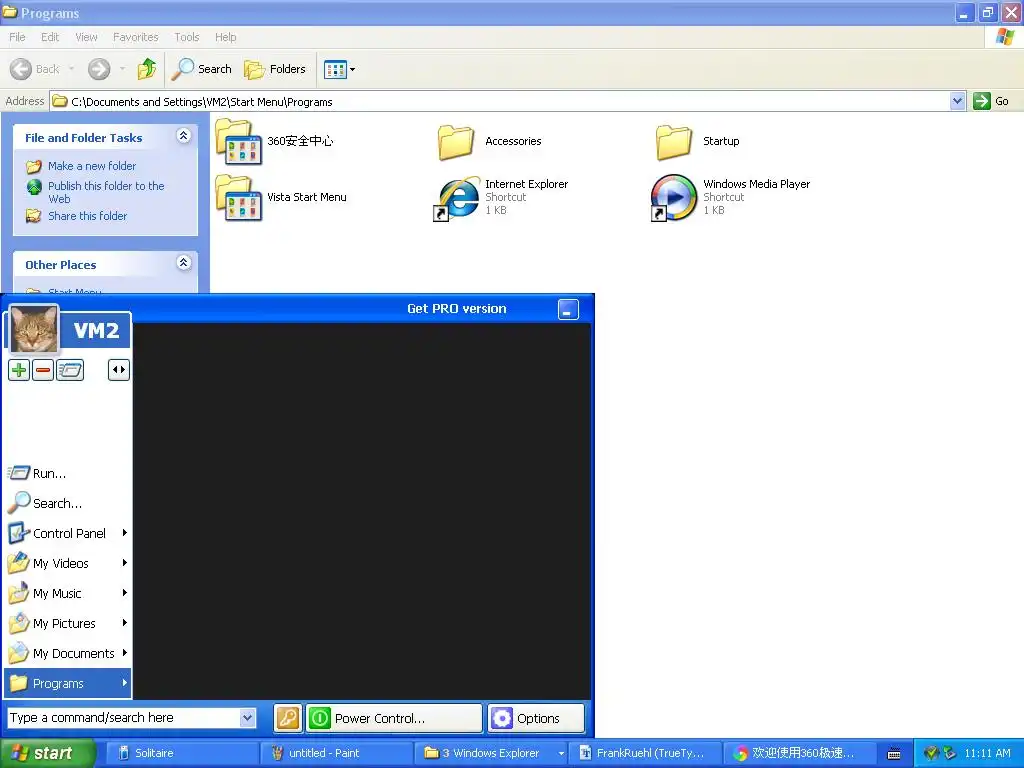Expand My Pictures submenu
Image resolution: width=1024 pixels, height=768 pixels.
(x=68, y=624)
